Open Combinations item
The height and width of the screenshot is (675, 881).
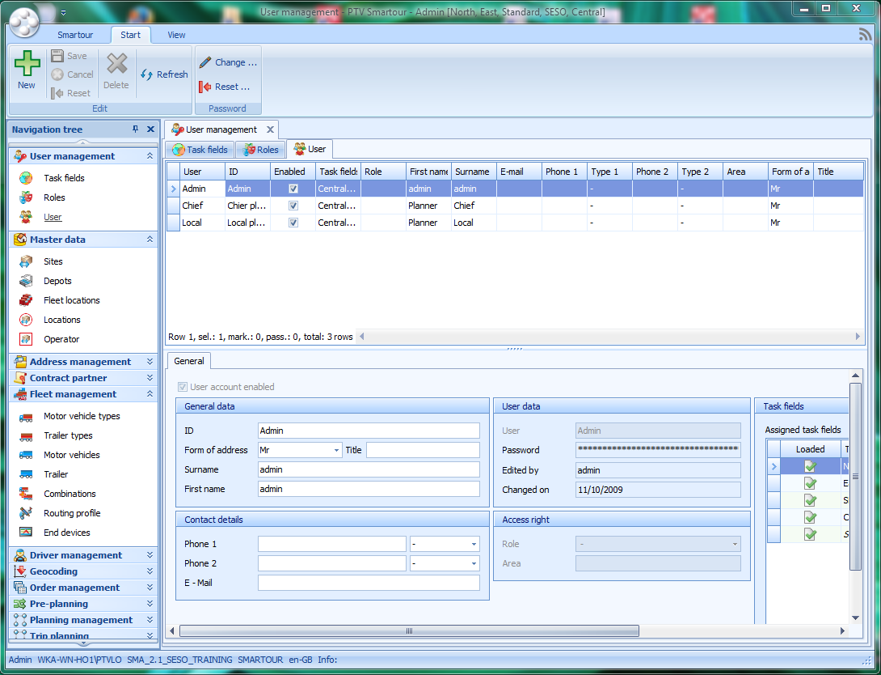tap(70, 493)
